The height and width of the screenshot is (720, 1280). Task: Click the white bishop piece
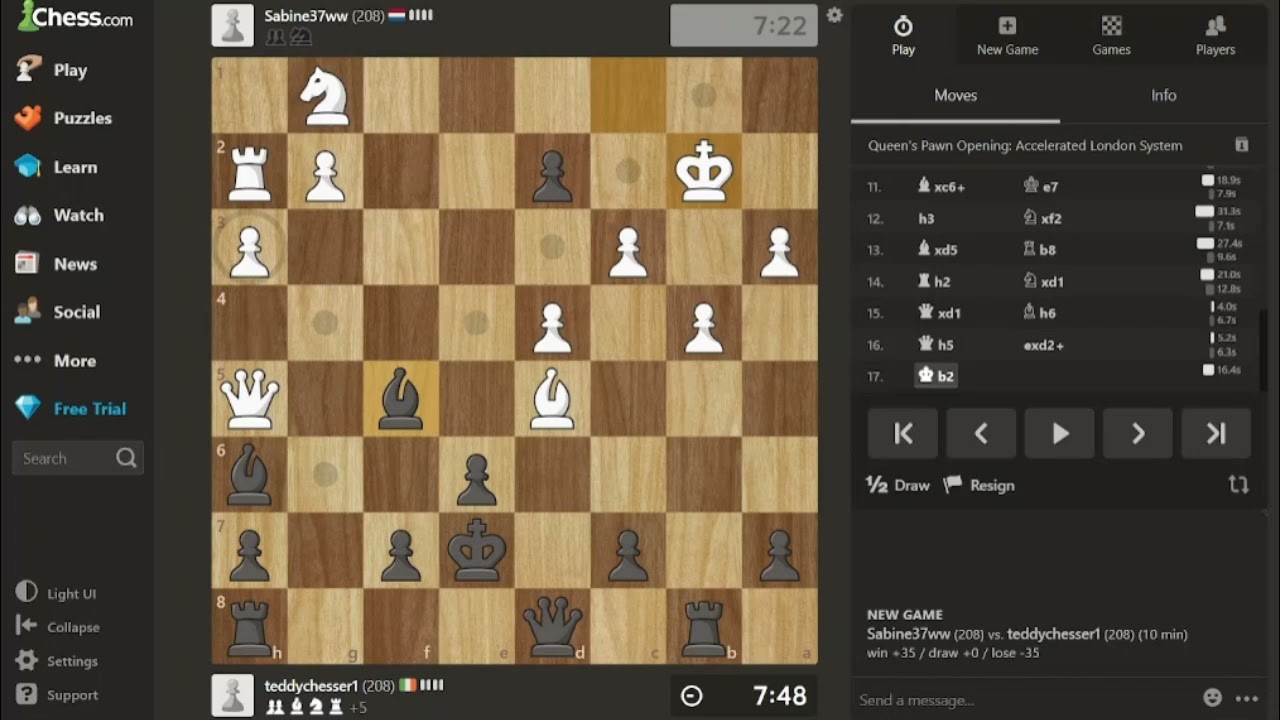(x=552, y=398)
